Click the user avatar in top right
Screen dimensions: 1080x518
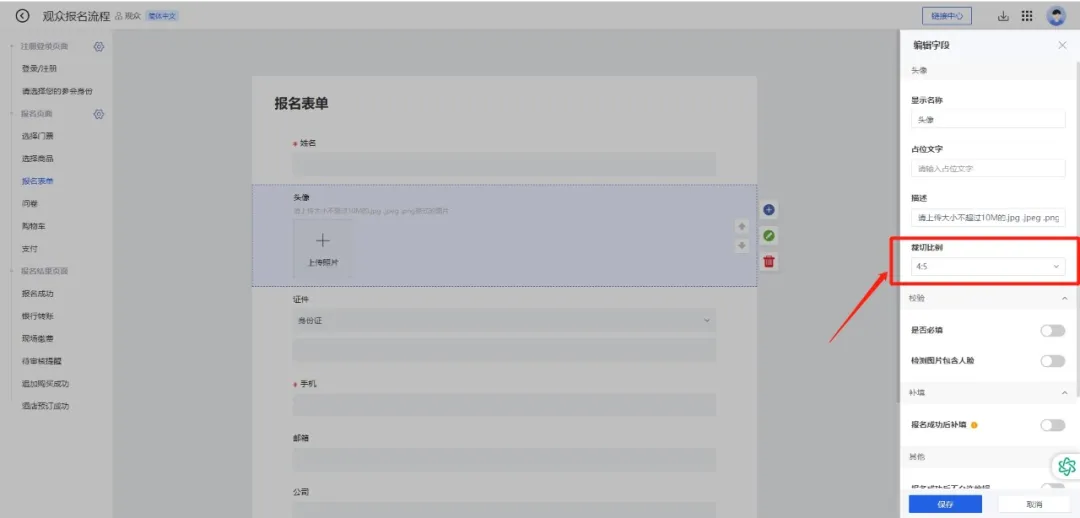click(1056, 16)
